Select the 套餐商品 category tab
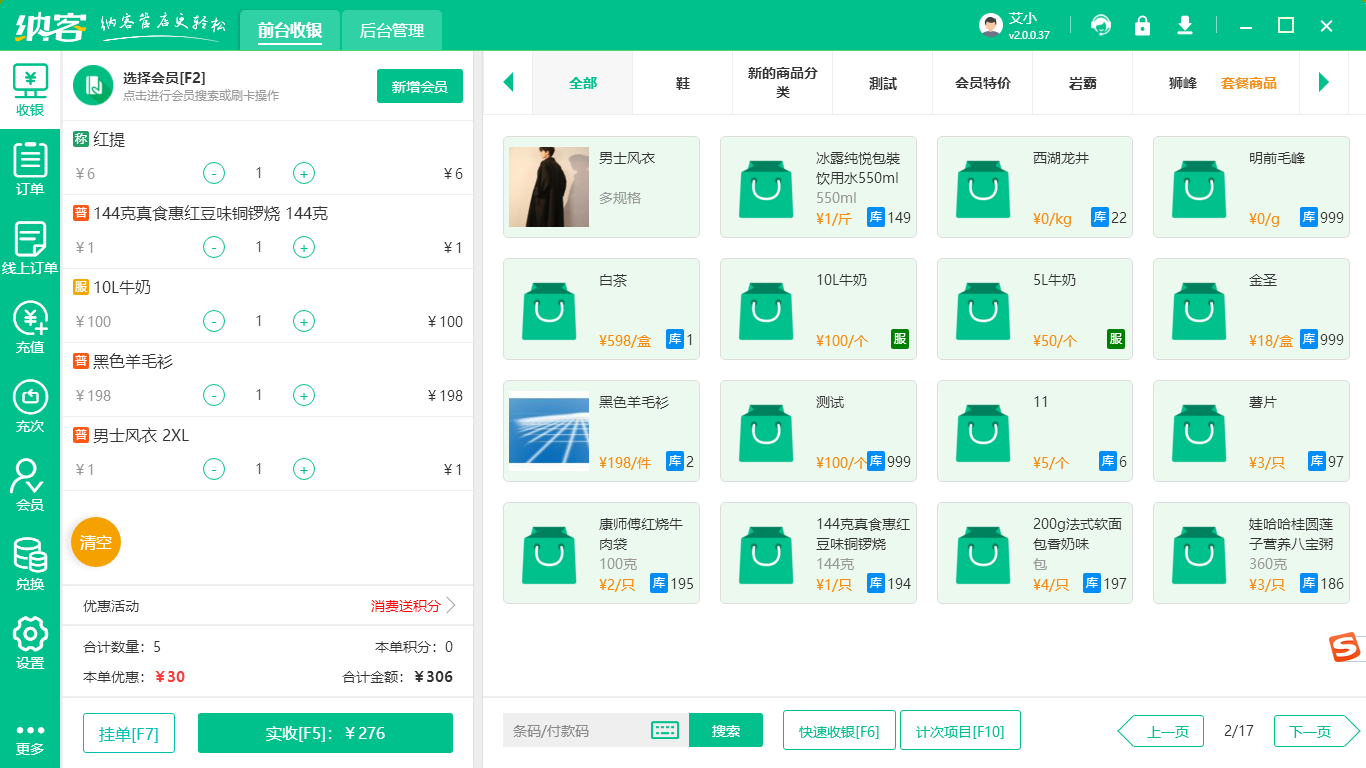Screen dimensions: 1366x768 click(1249, 83)
